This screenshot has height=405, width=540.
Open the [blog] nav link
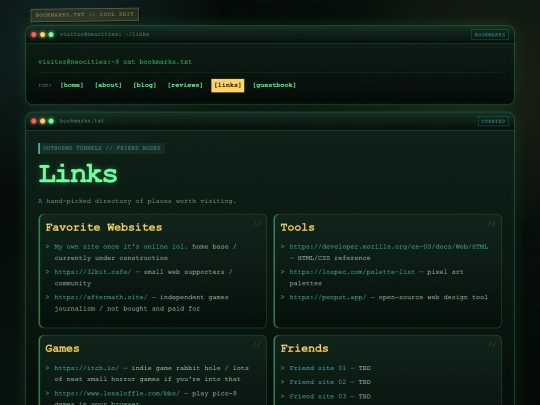tap(145, 85)
